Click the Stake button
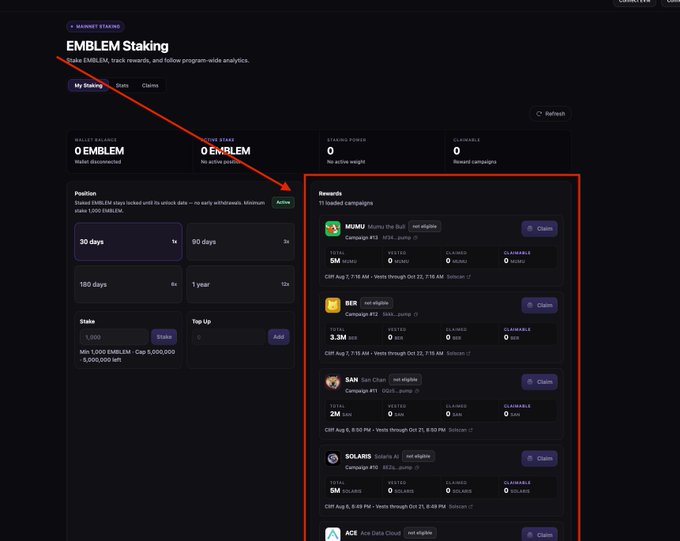Image resolution: width=680 pixels, height=541 pixels. click(x=164, y=337)
